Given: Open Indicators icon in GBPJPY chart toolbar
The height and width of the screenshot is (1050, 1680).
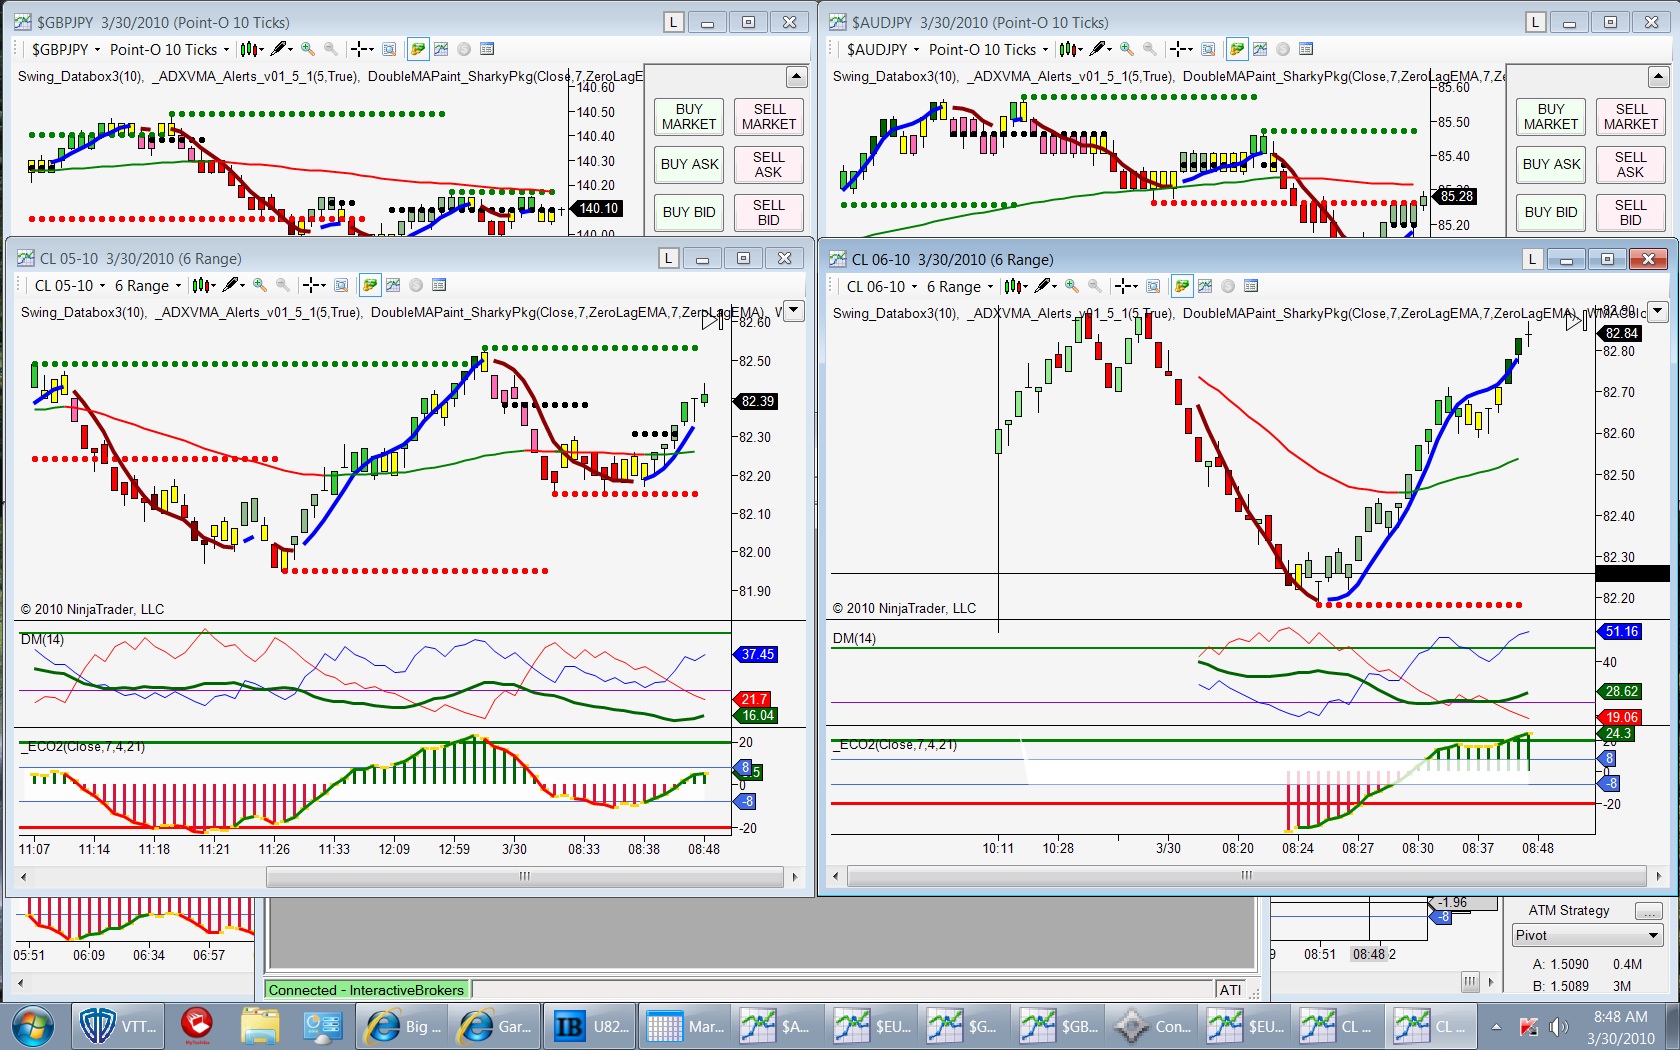Looking at the screenshot, I should point(441,49).
